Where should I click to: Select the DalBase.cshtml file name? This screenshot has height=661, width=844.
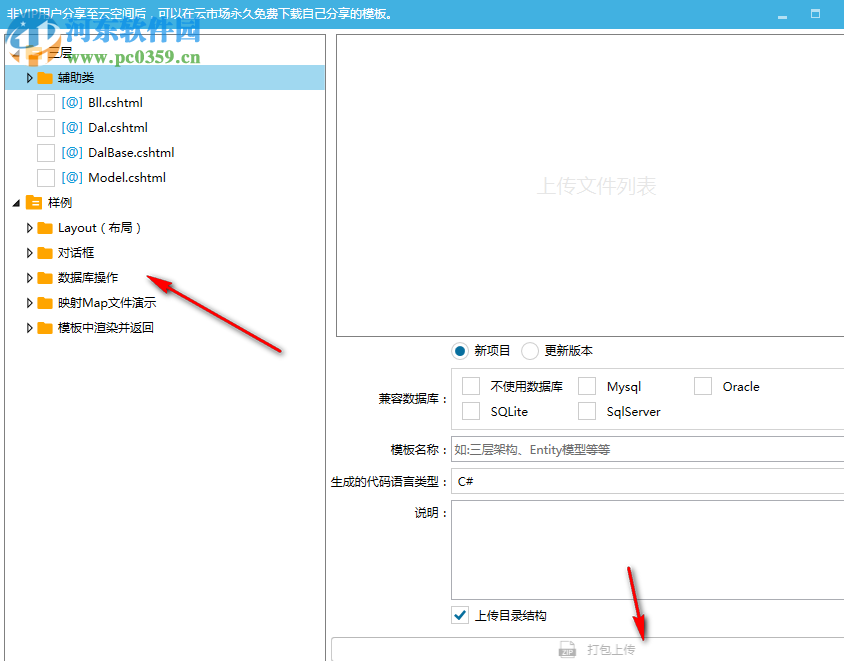(x=131, y=153)
